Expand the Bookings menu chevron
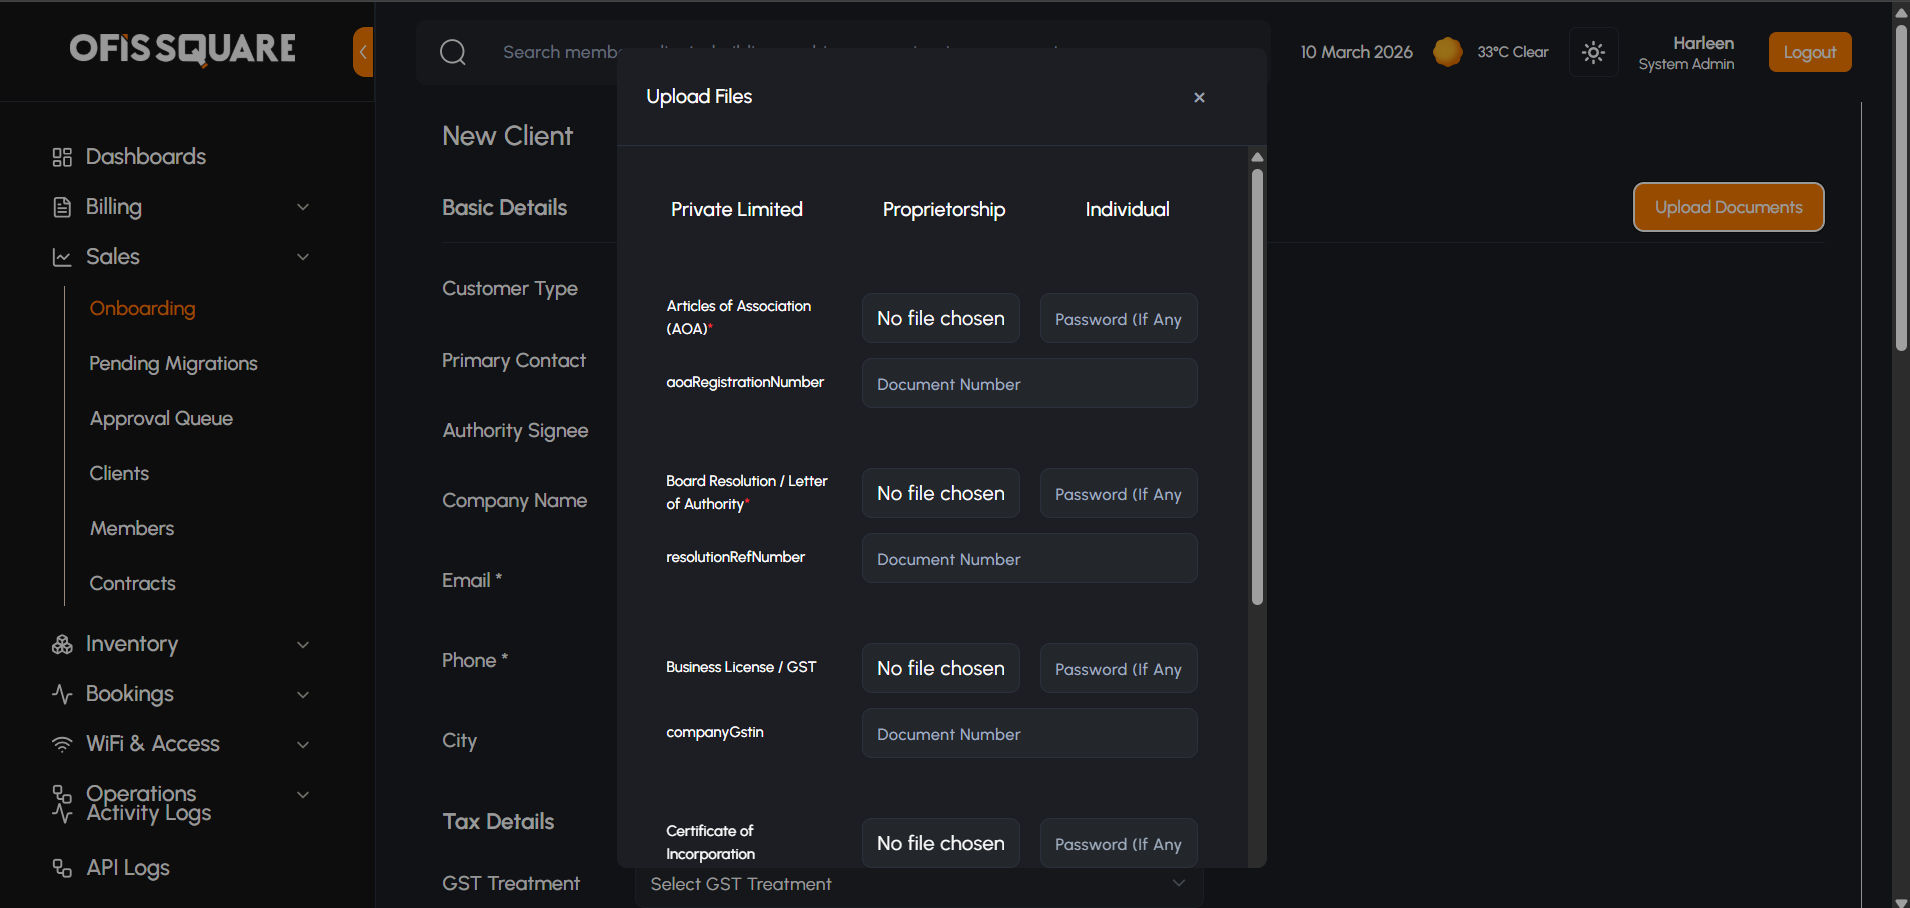 (303, 694)
